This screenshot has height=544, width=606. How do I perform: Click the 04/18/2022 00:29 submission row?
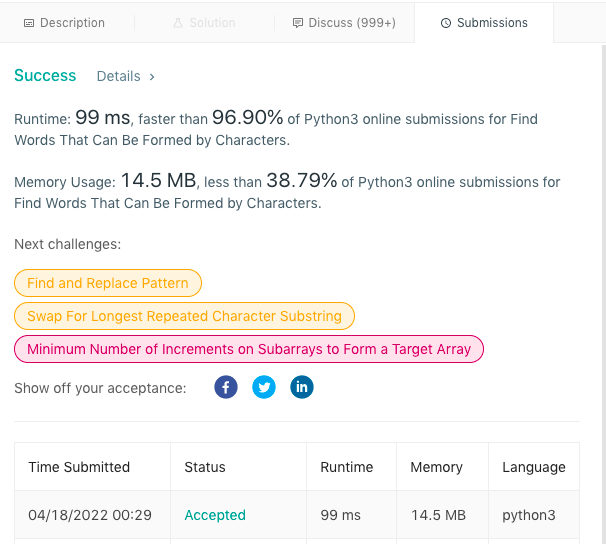click(x=90, y=515)
